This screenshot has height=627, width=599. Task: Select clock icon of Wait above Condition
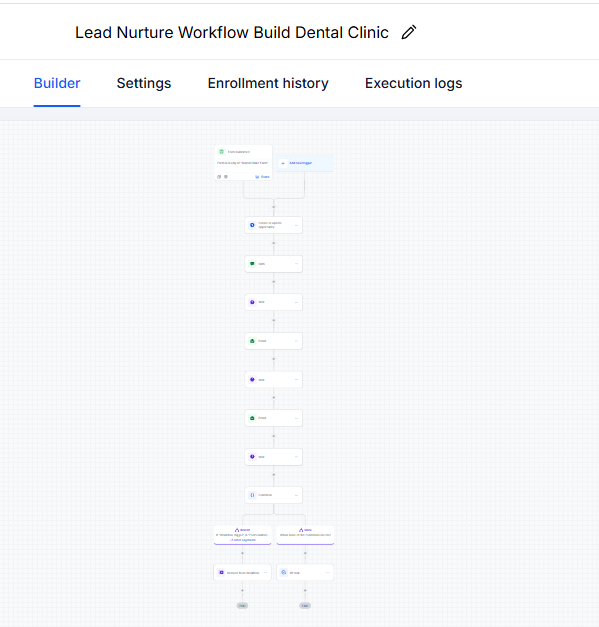252,457
